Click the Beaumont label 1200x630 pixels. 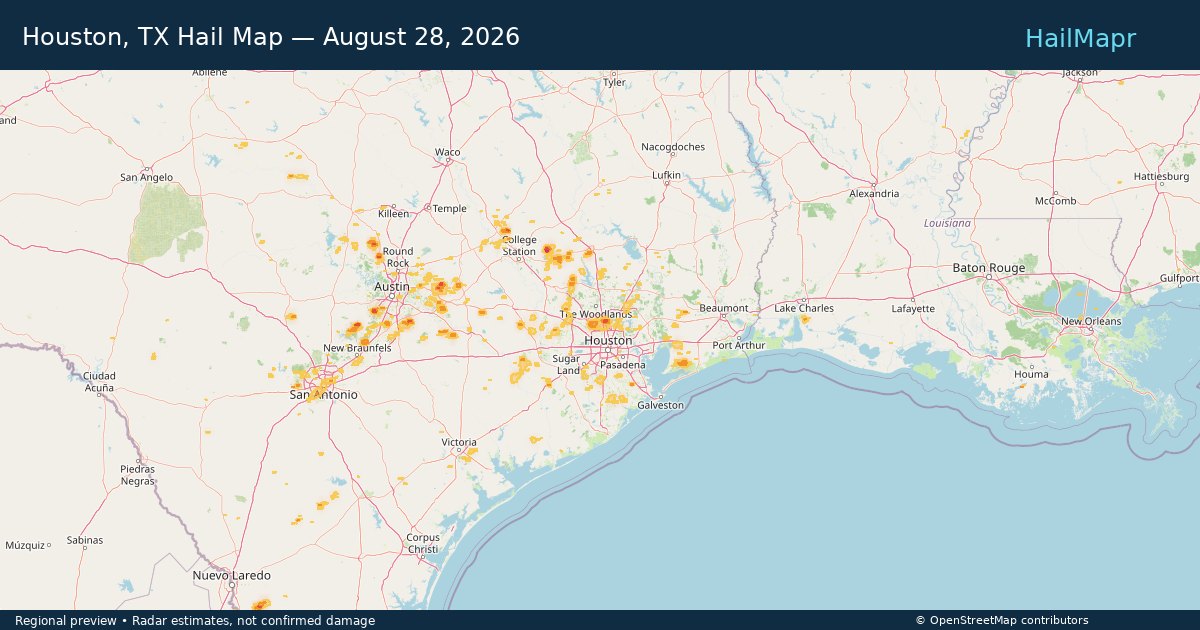click(x=723, y=308)
